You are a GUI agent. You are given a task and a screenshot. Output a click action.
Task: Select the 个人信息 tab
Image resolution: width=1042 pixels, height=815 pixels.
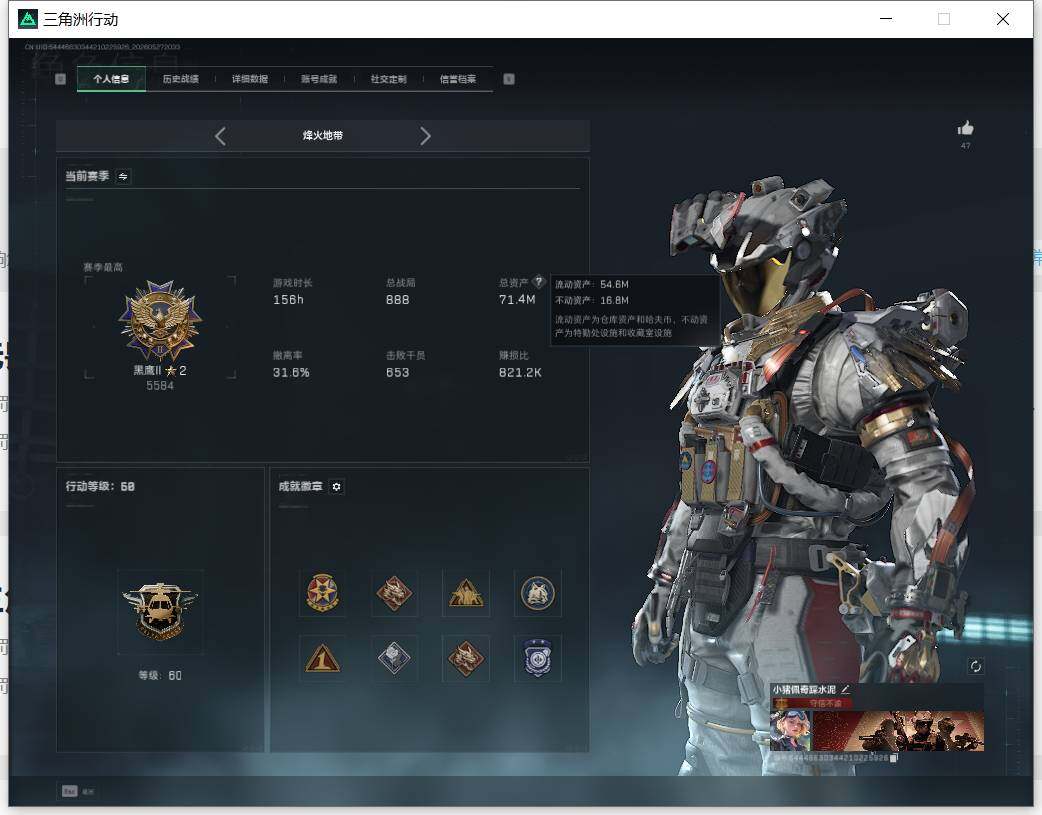pyautogui.click(x=111, y=79)
